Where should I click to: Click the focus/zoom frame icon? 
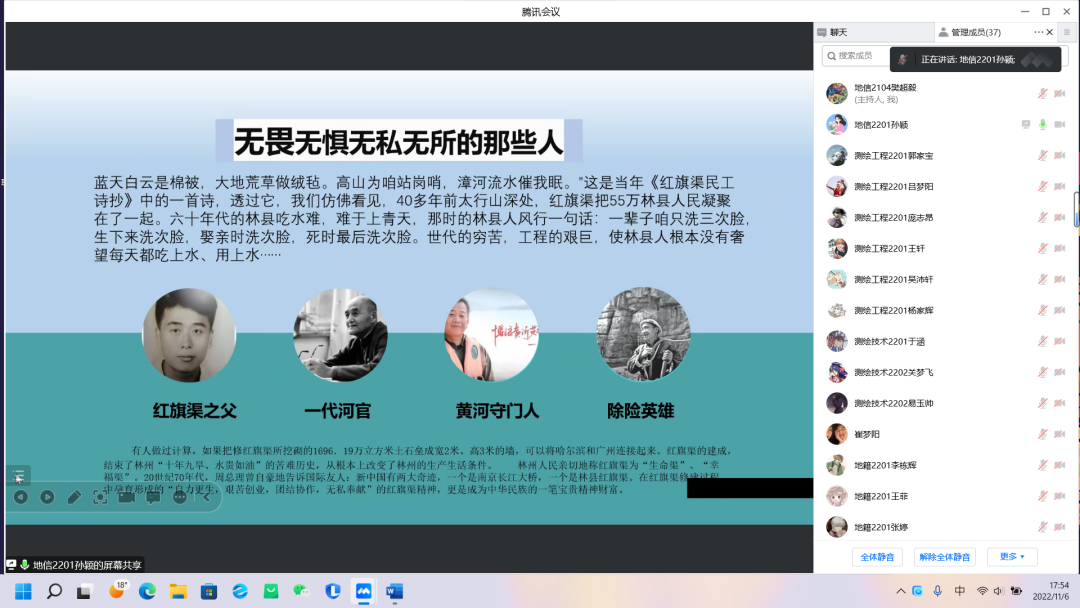point(100,497)
